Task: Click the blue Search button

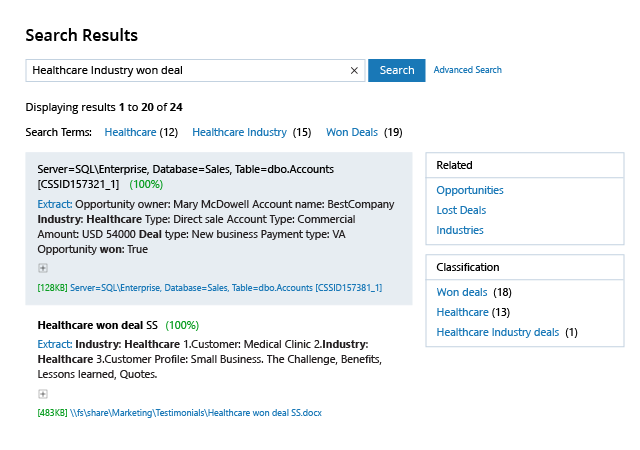Action: click(397, 71)
